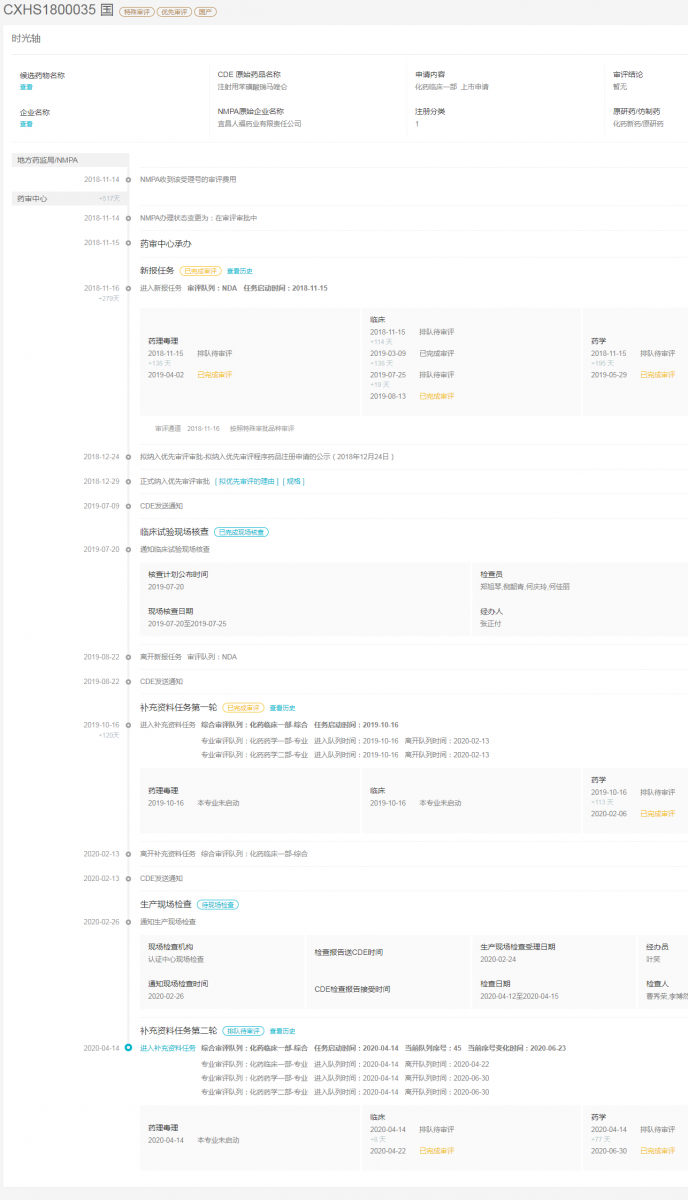688x1200 pixels.
Task: Click company name 宜昌人福药业有限责任公司
Action: click(259, 124)
